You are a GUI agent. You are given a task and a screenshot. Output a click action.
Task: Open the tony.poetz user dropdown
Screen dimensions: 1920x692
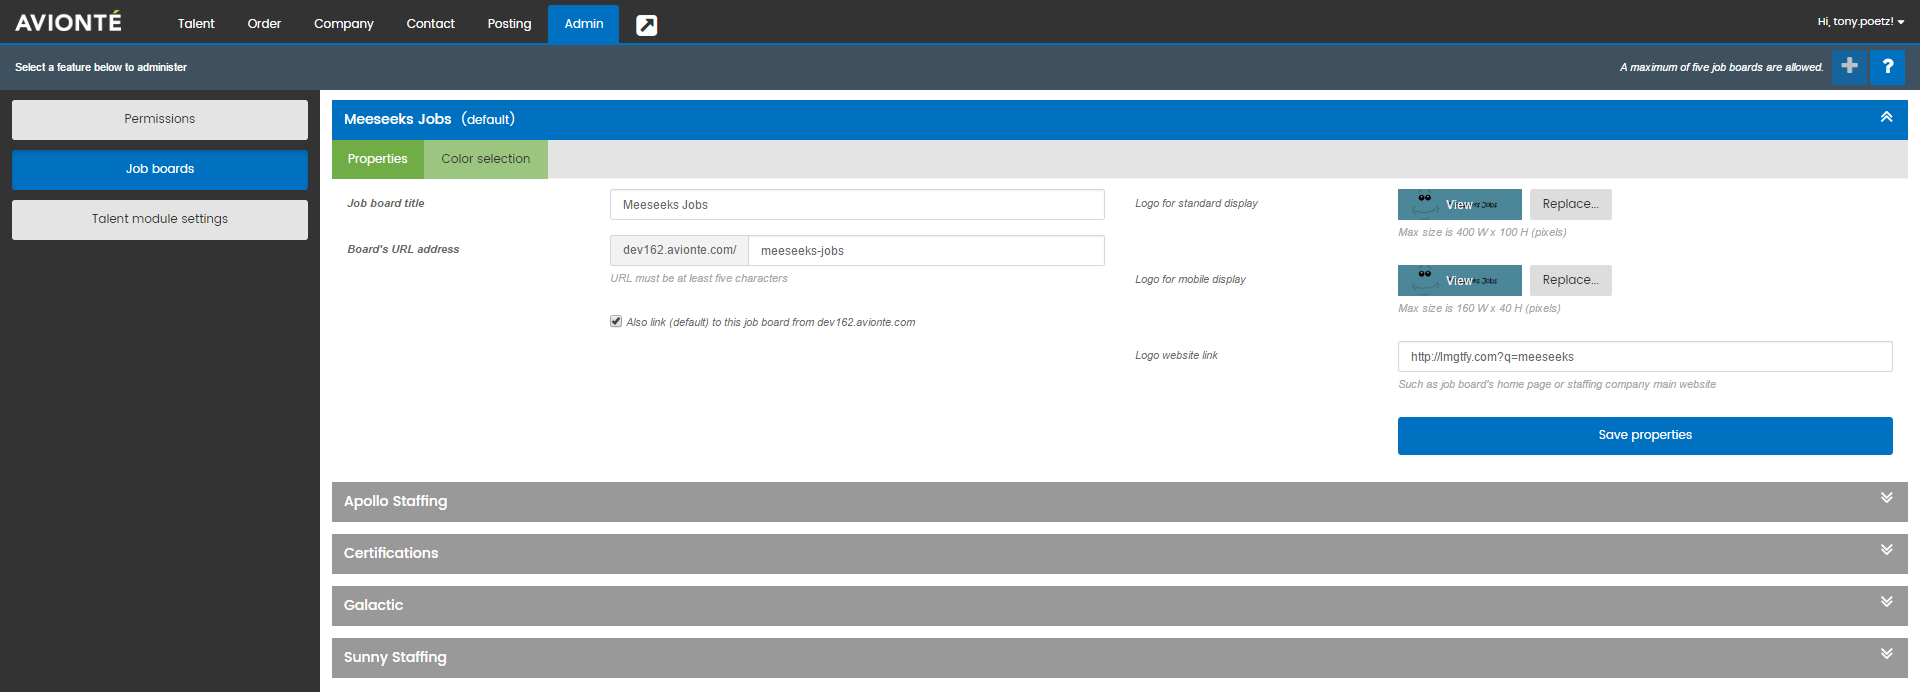pos(1860,22)
